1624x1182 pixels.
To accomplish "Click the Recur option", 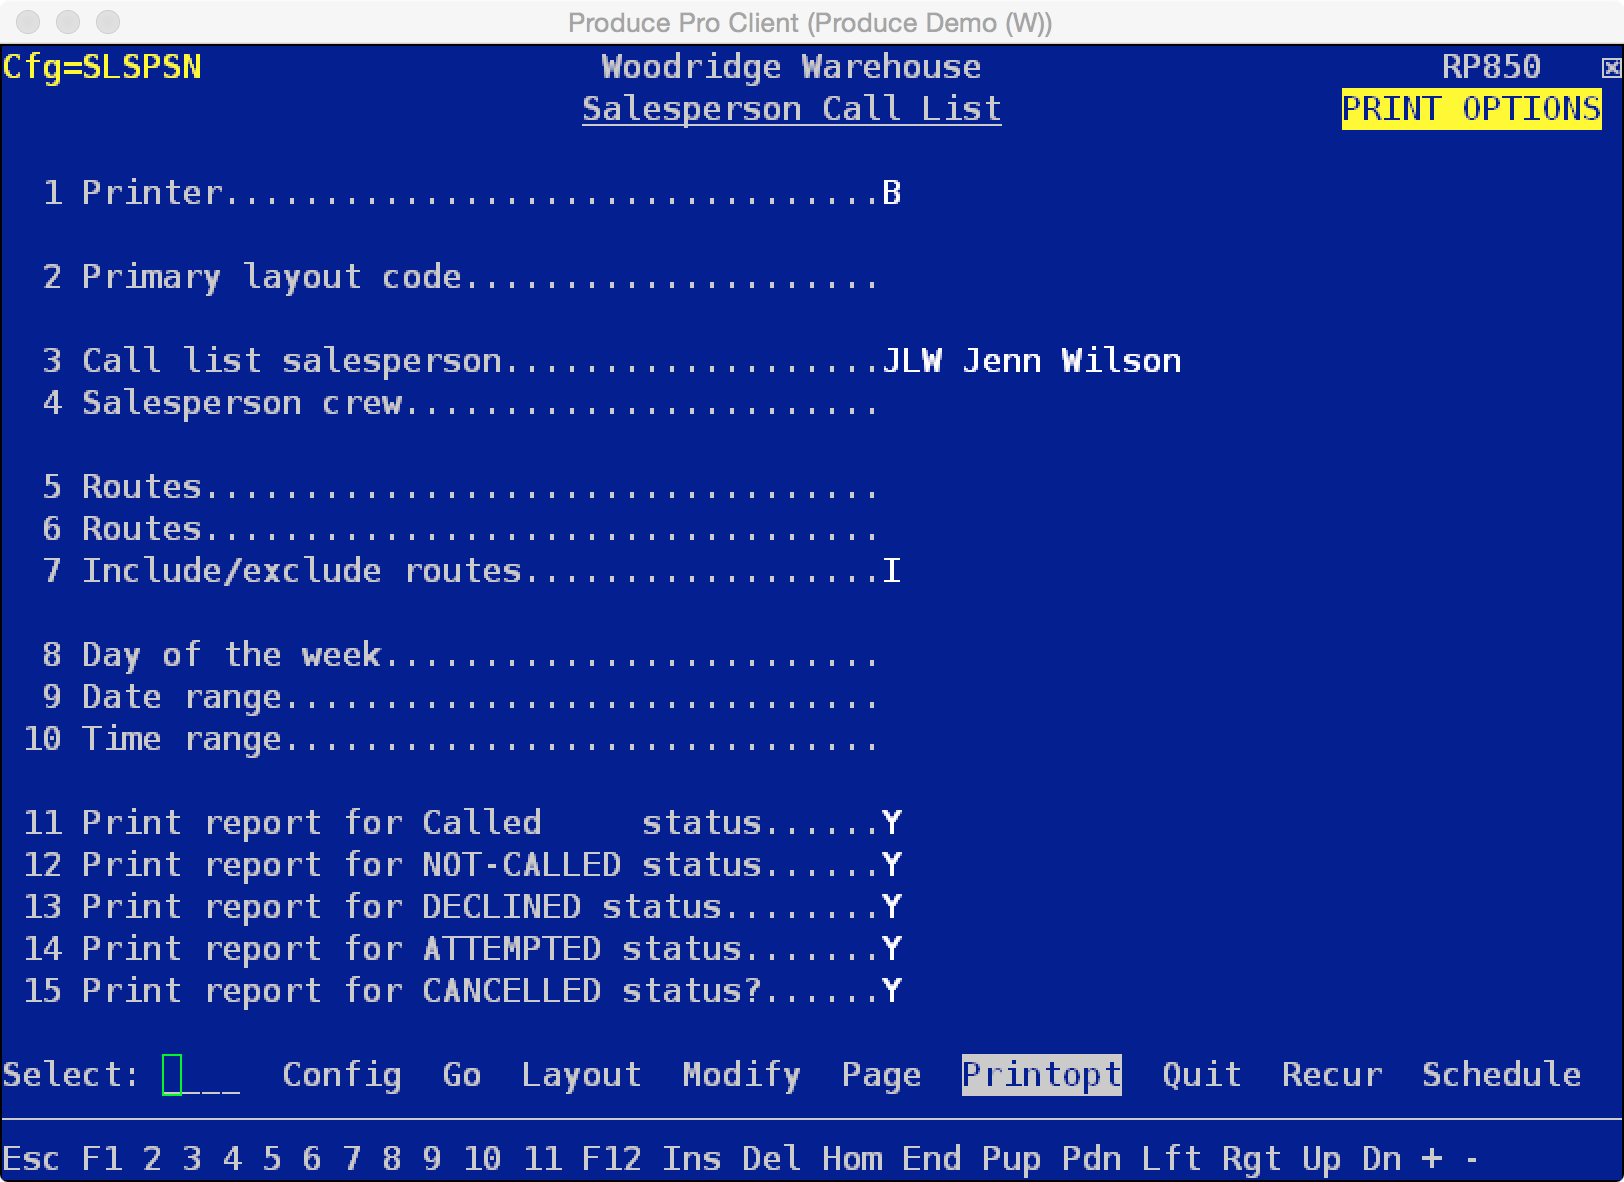I will [1332, 1075].
